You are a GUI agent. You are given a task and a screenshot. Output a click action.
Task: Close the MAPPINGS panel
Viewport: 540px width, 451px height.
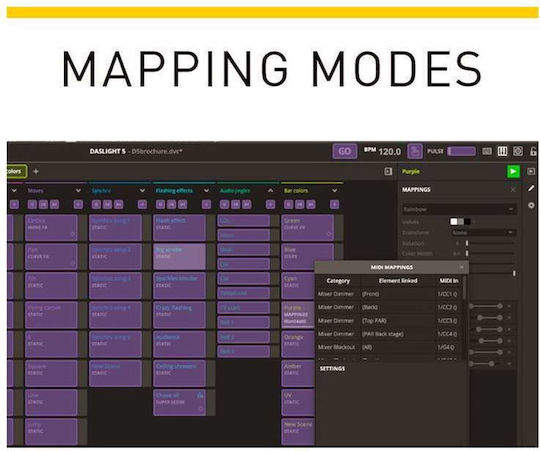click(x=513, y=190)
